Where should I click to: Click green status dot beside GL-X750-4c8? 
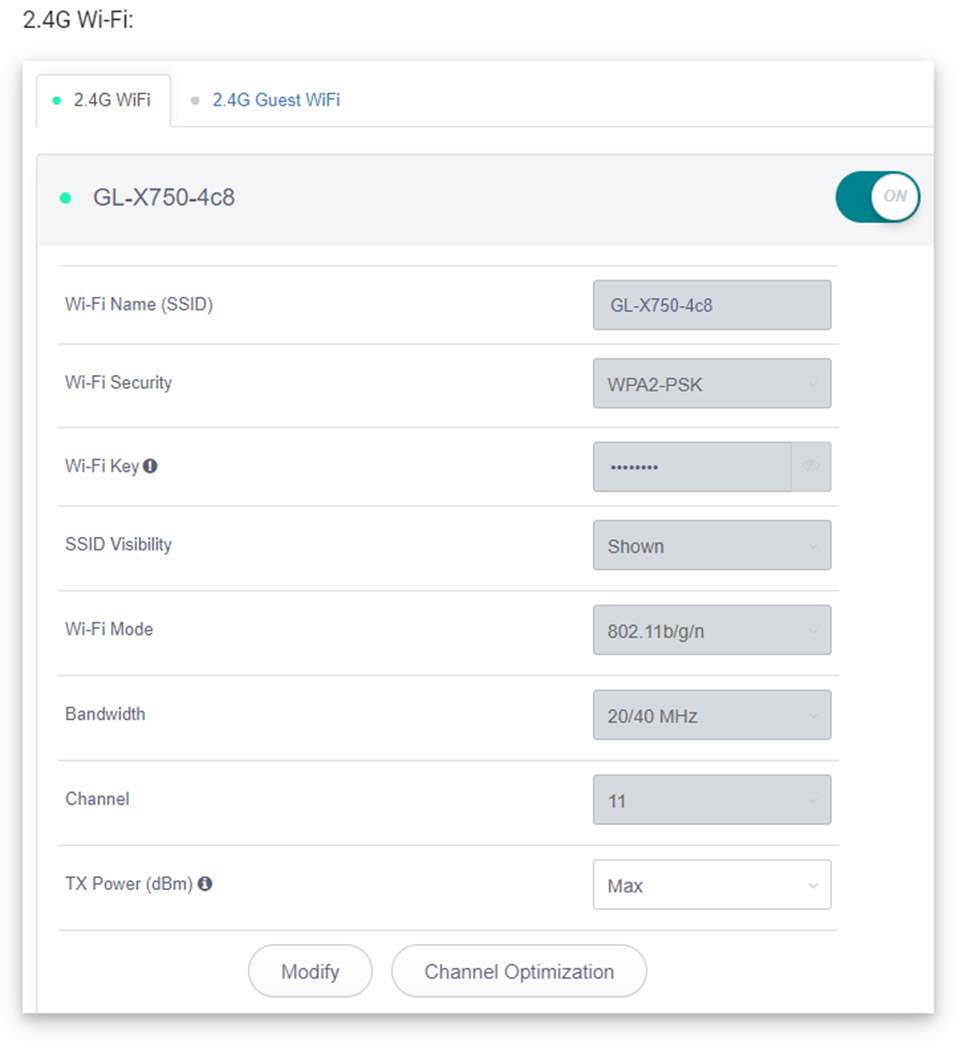pyautogui.click(x=66, y=198)
